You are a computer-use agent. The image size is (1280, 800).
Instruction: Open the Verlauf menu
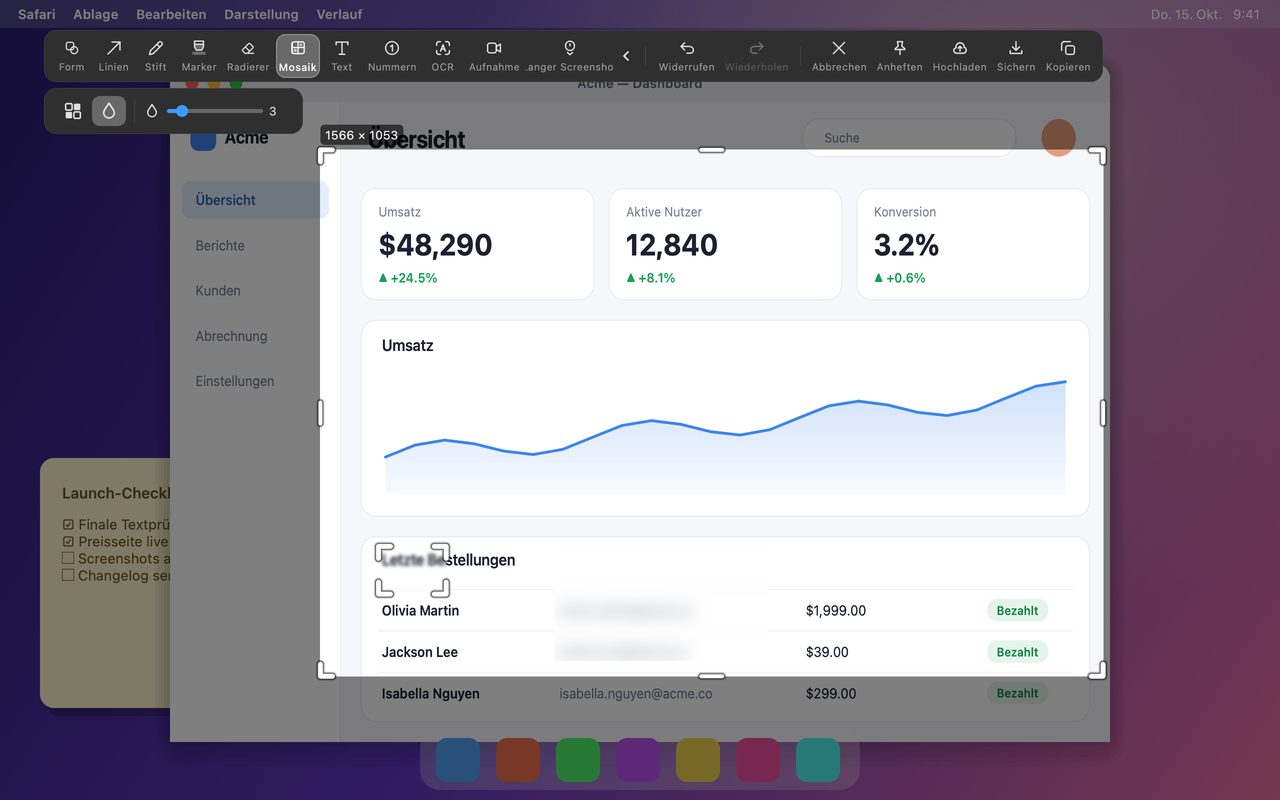coord(339,14)
